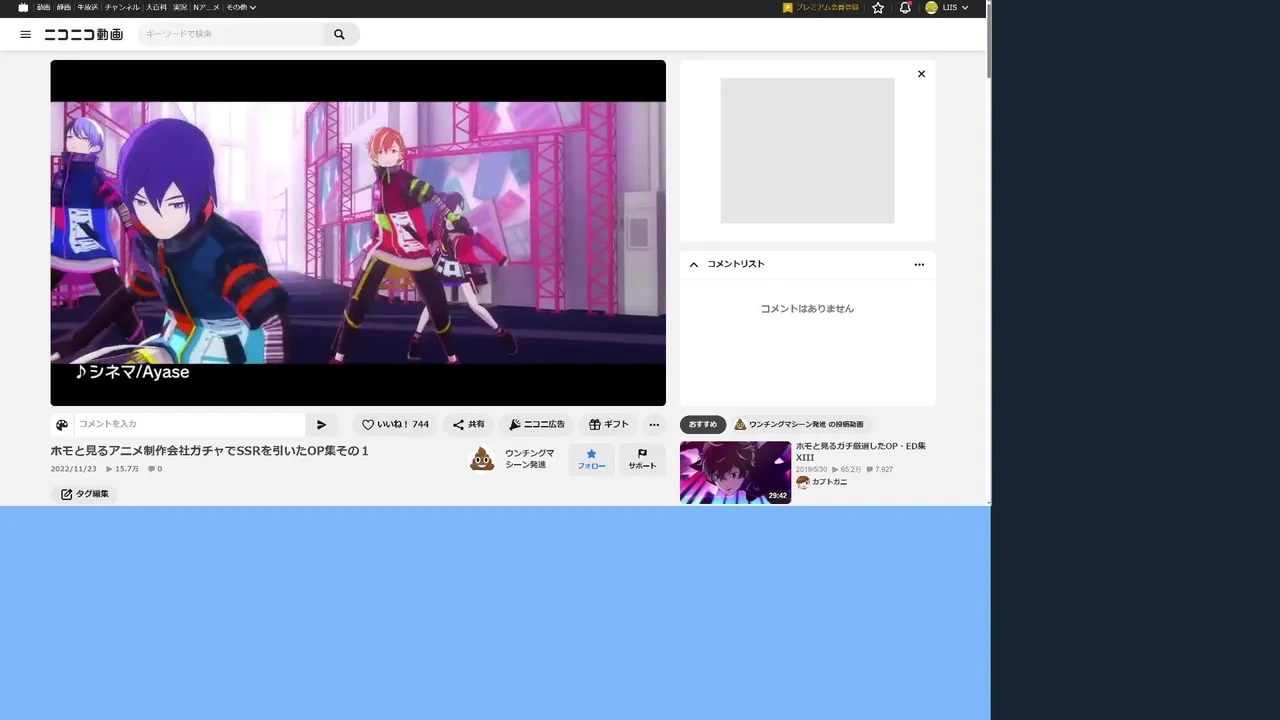
Task: Open the Nアニメ top menu link
Action: (x=206, y=7)
